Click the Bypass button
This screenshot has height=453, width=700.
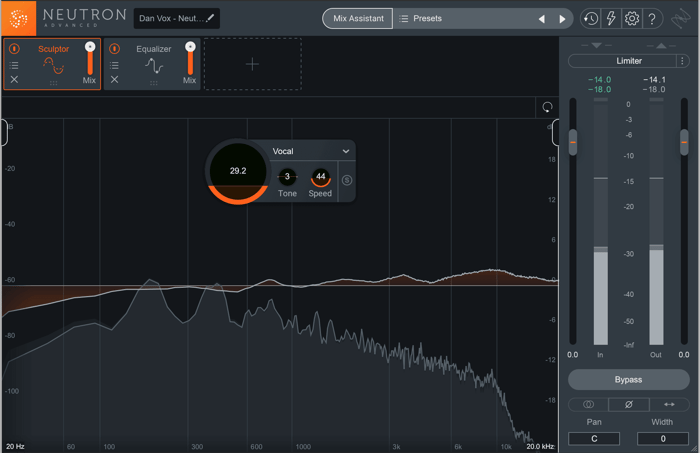(628, 380)
